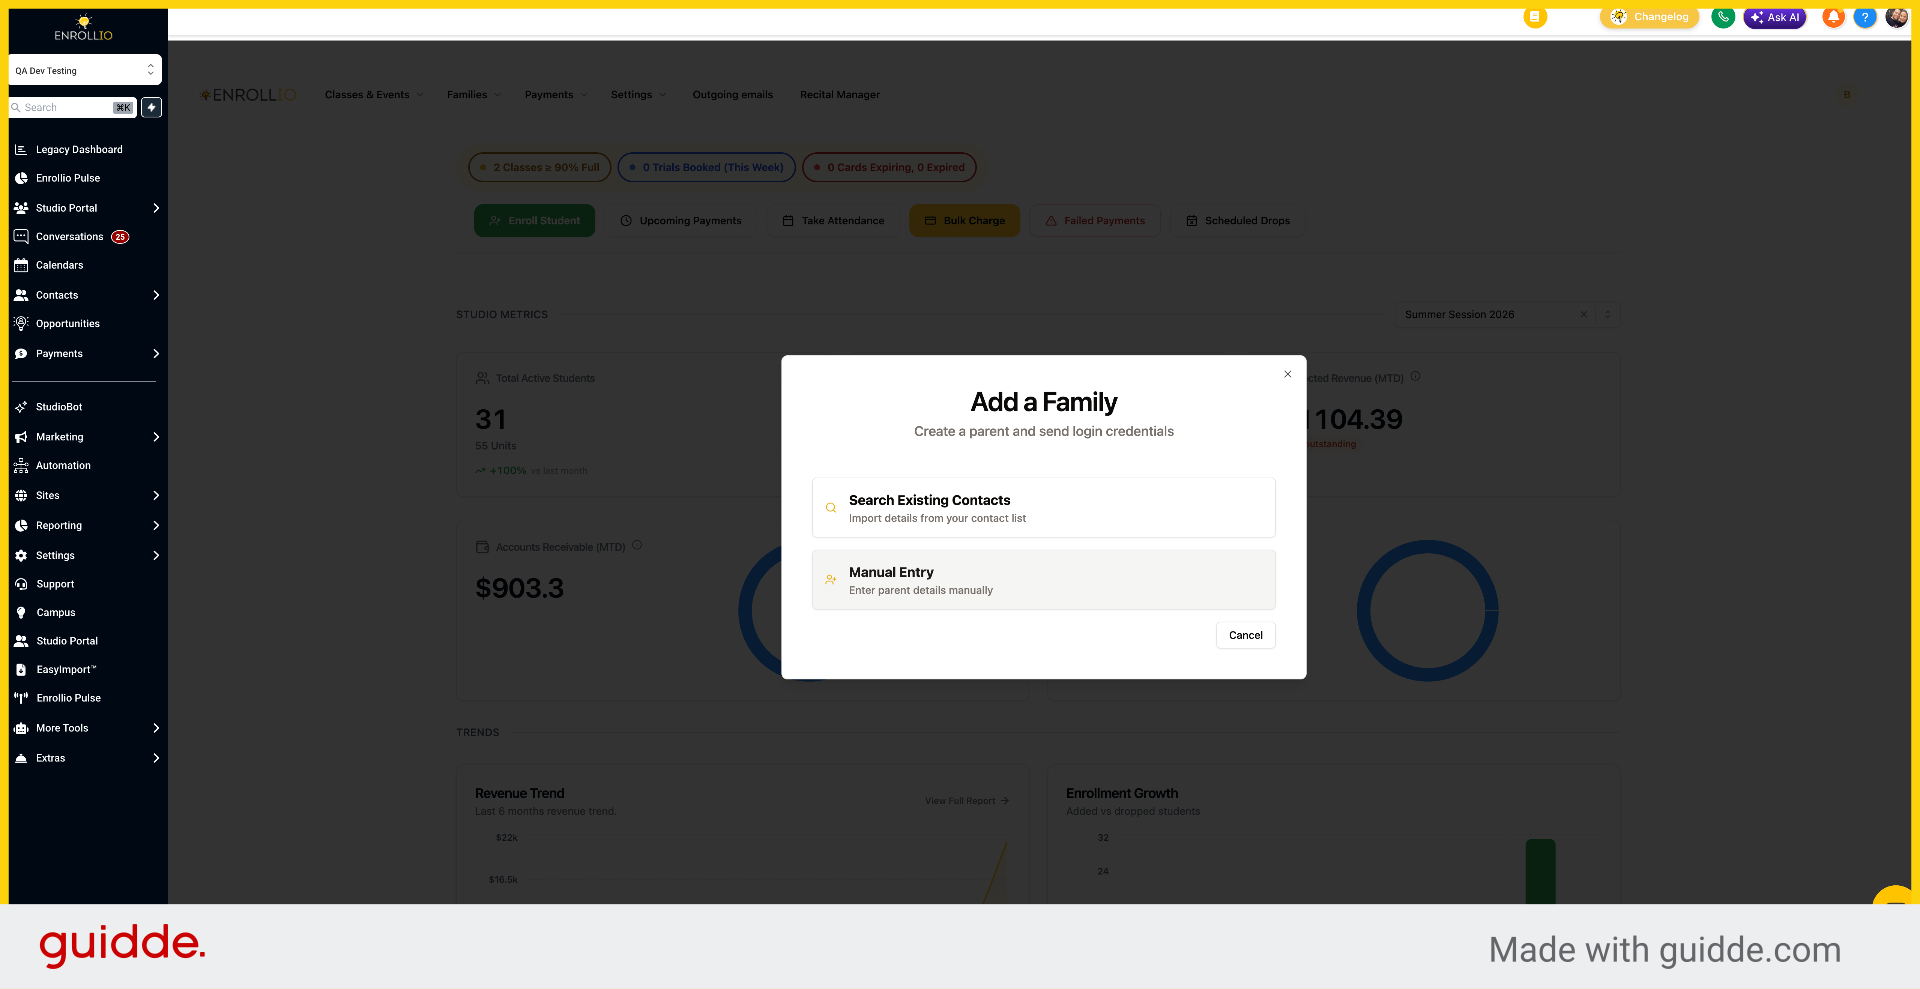Open Summer Session 2026 dropdown
This screenshot has height=989, width=1920.
[x=1608, y=314]
